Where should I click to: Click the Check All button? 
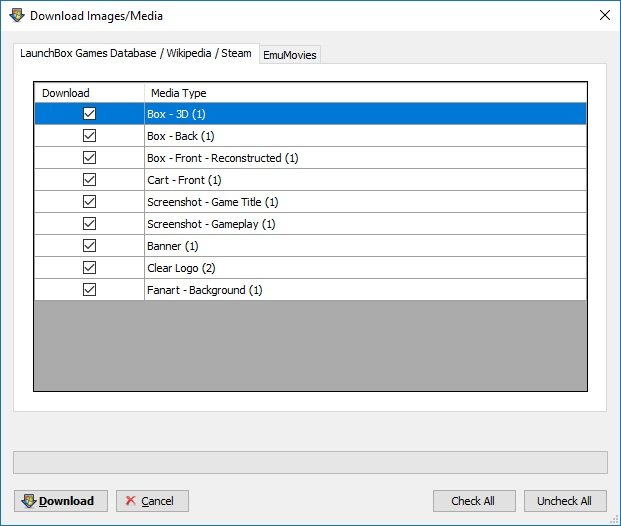474,501
